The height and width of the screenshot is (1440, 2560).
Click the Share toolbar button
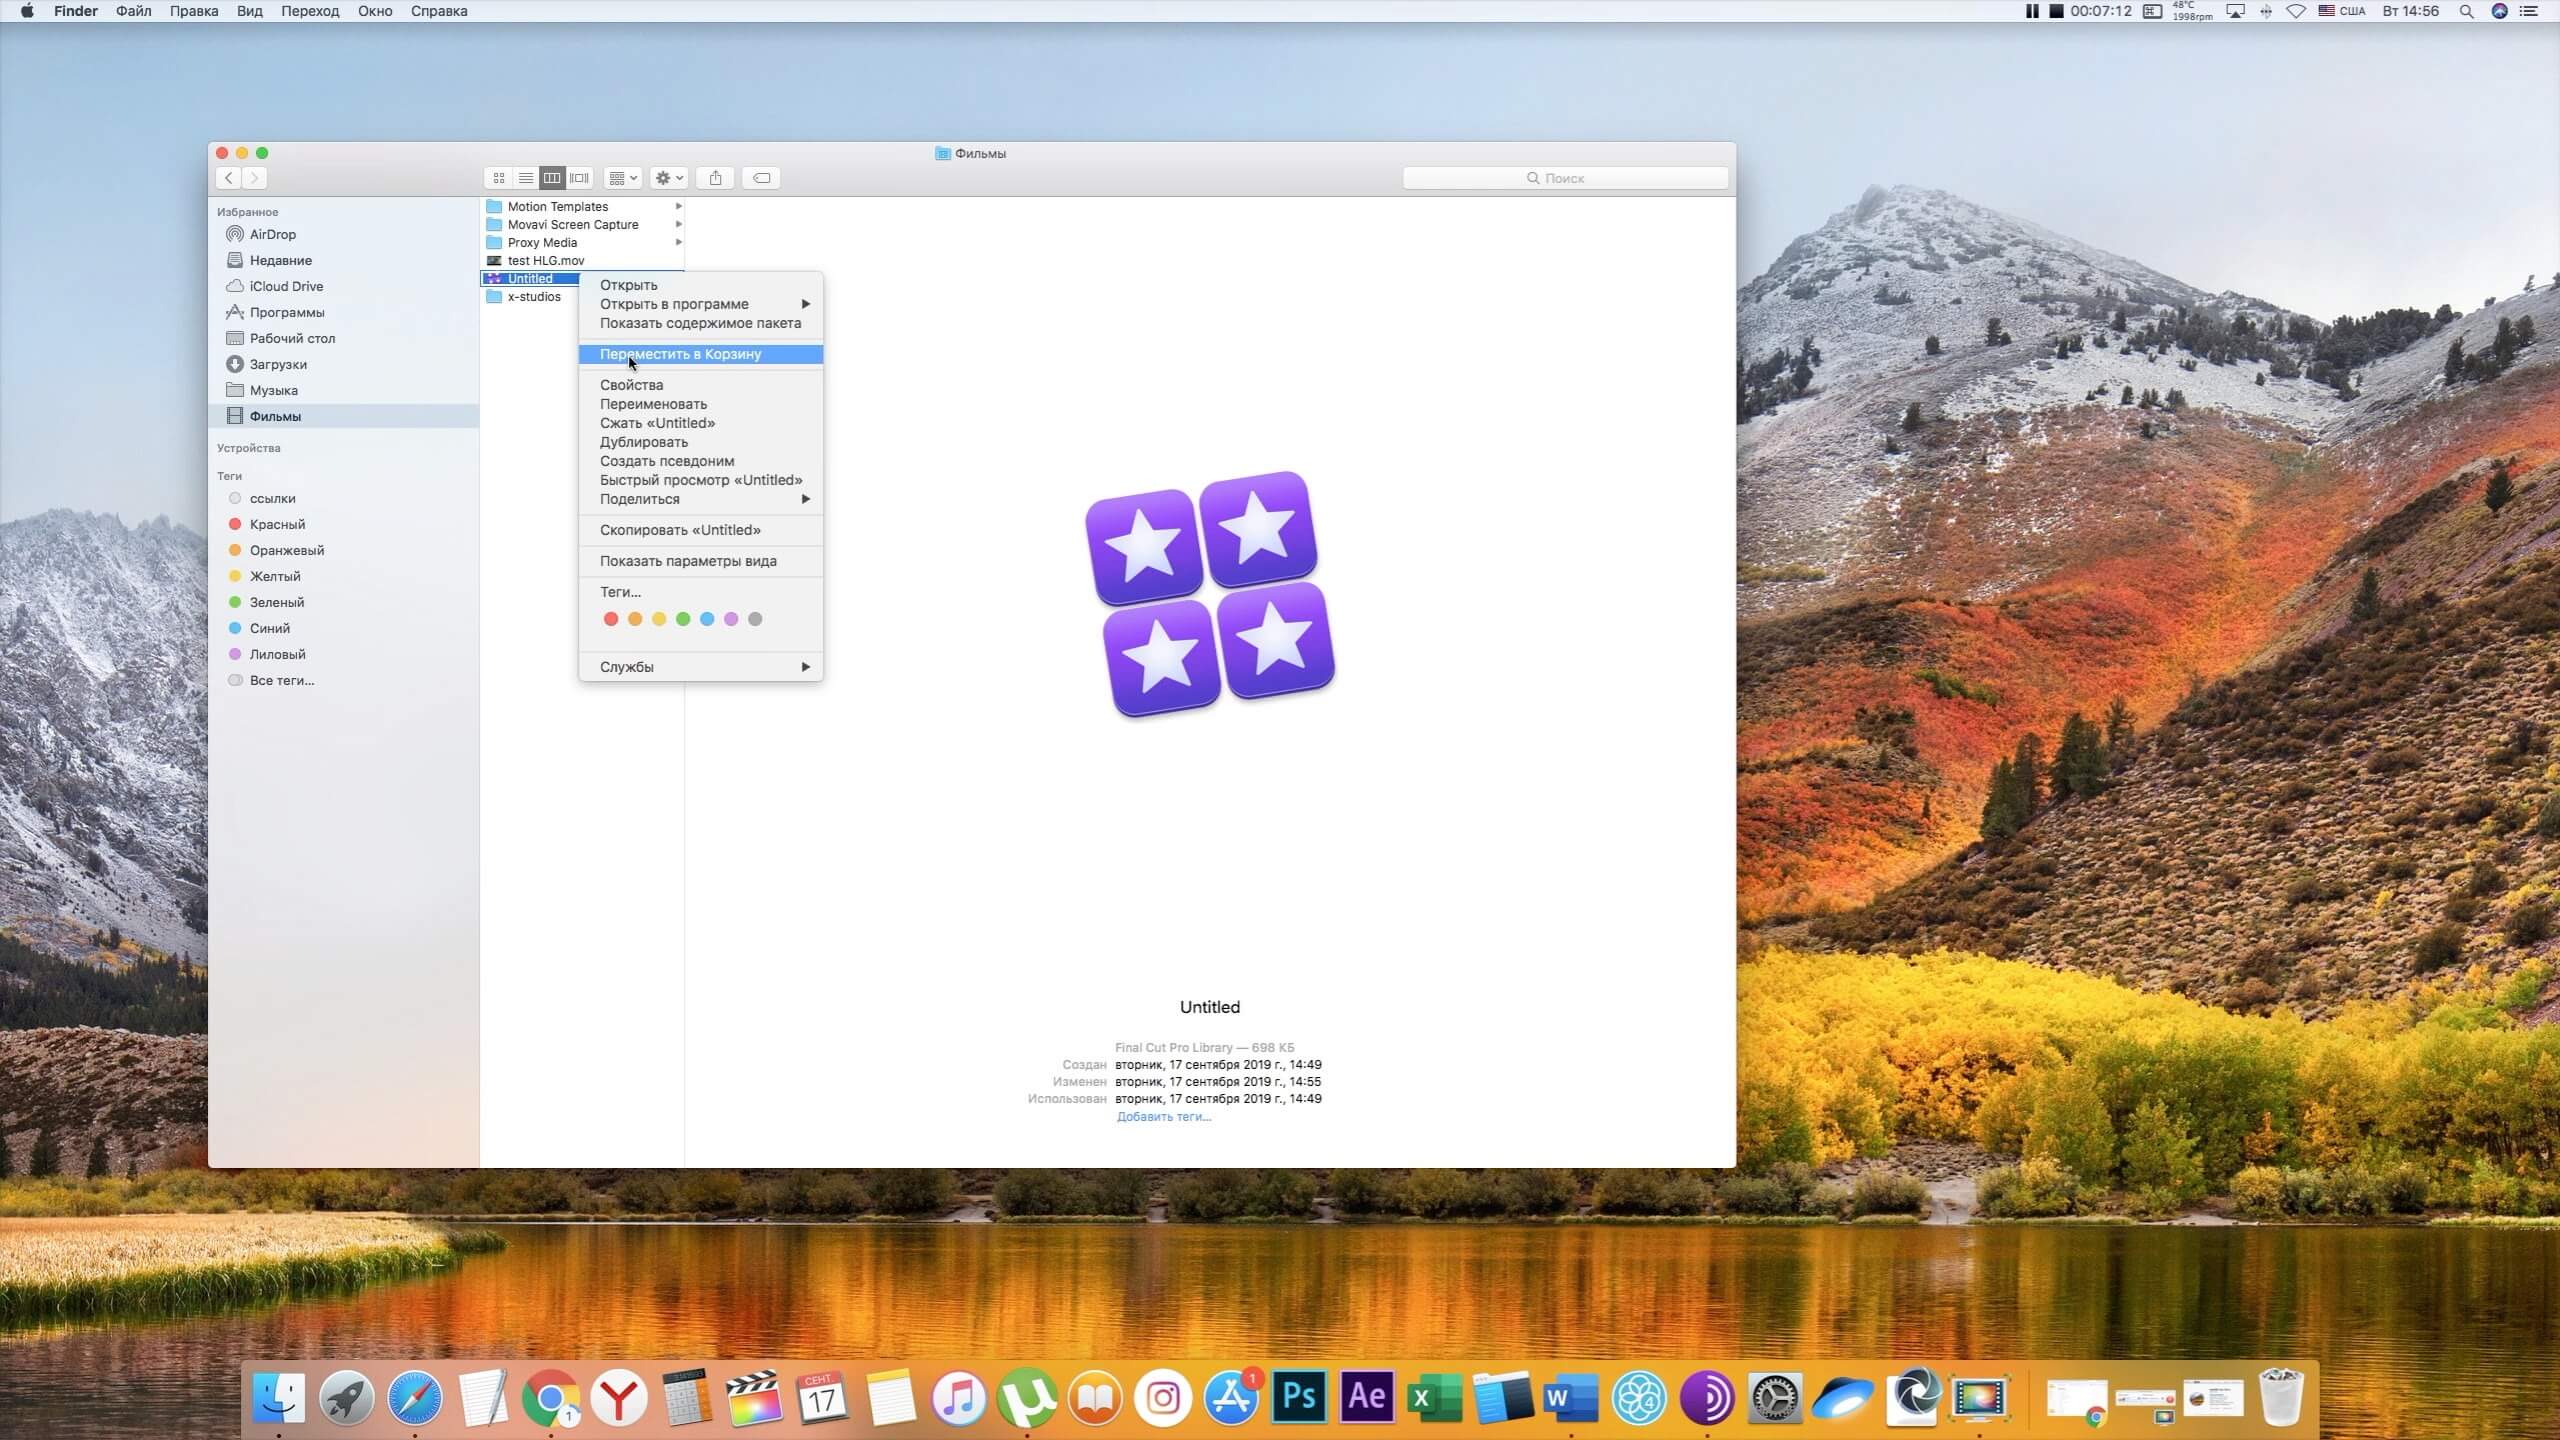(x=715, y=178)
